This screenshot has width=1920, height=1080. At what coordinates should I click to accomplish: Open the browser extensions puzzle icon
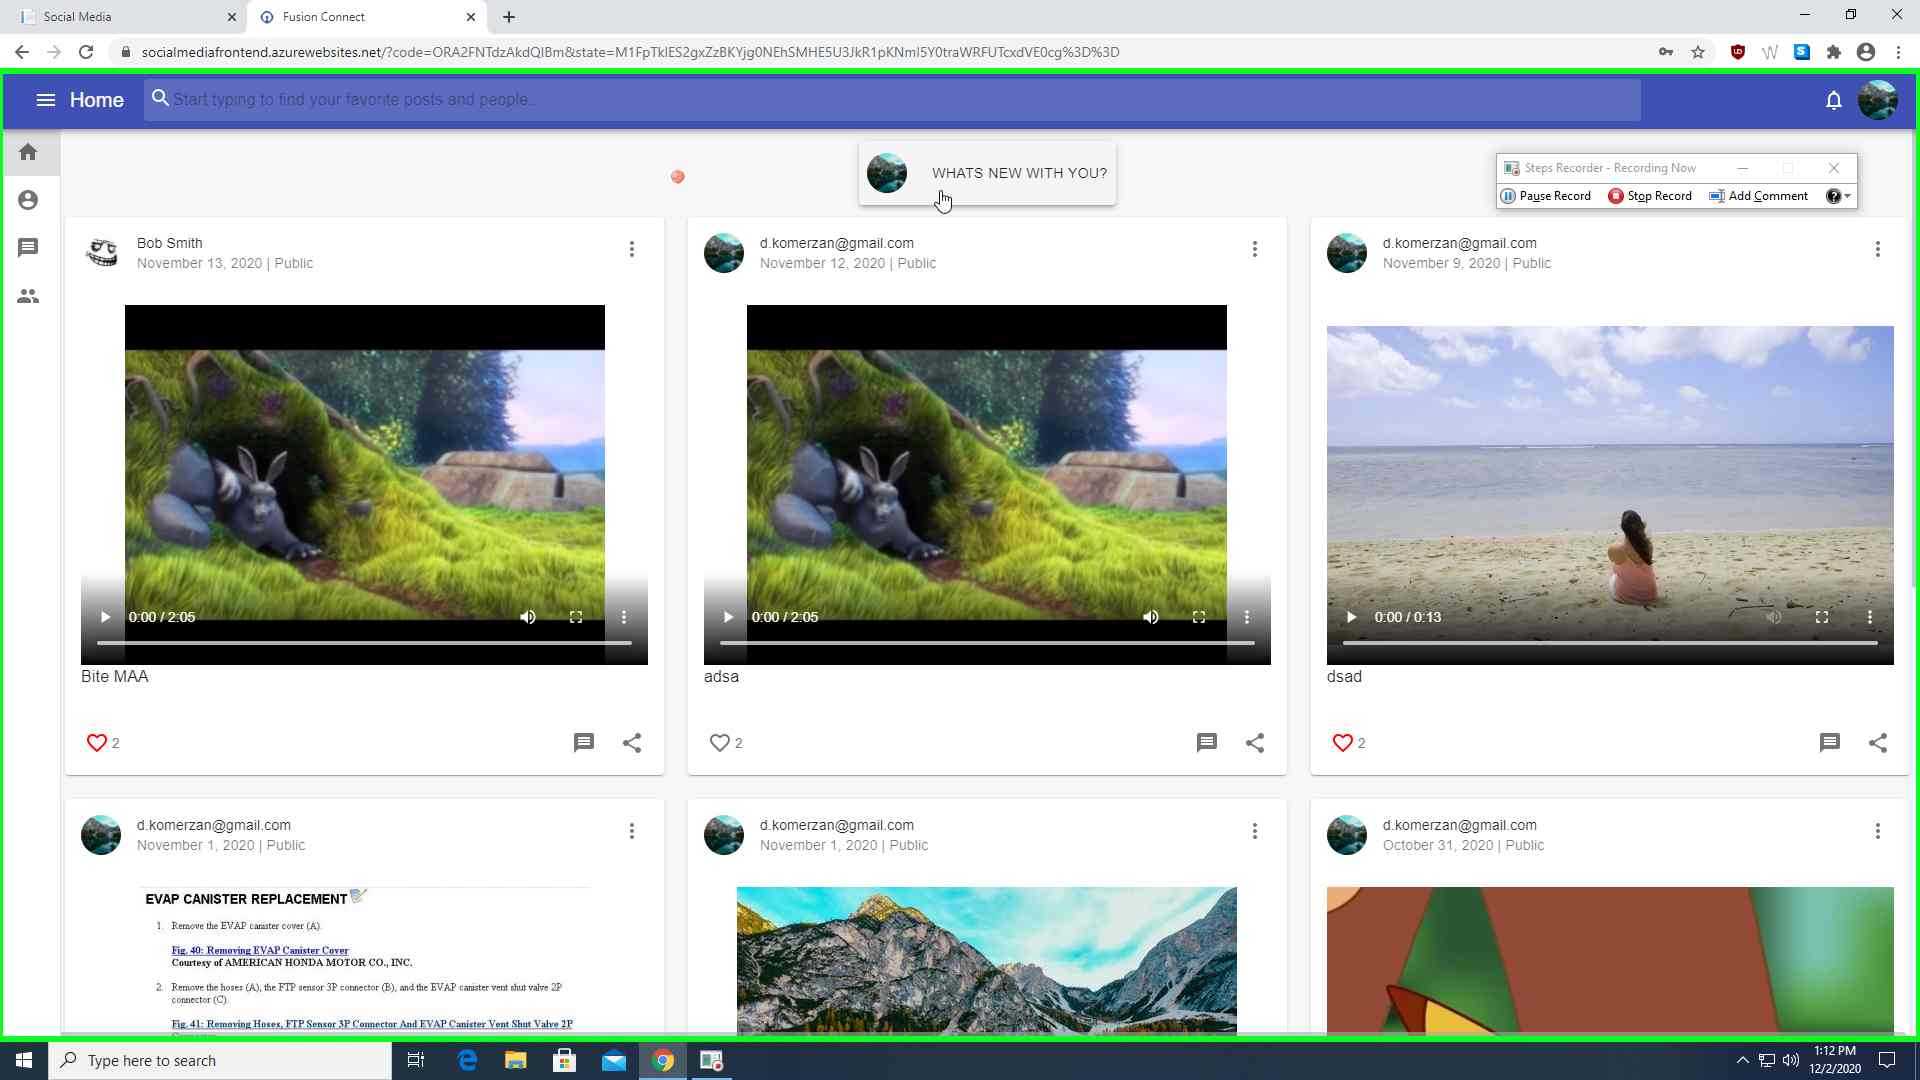(x=1834, y=52)
